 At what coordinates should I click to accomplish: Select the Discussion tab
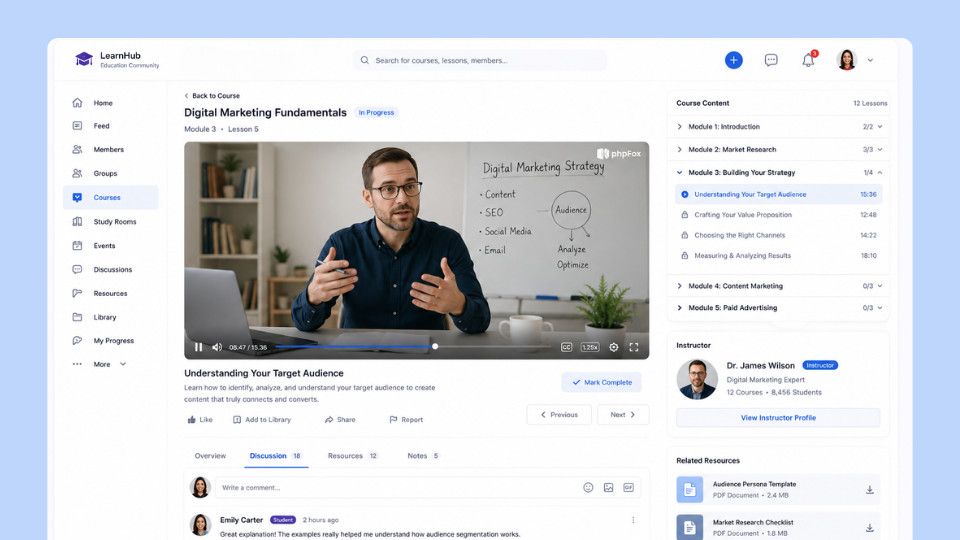click(276, 456)
